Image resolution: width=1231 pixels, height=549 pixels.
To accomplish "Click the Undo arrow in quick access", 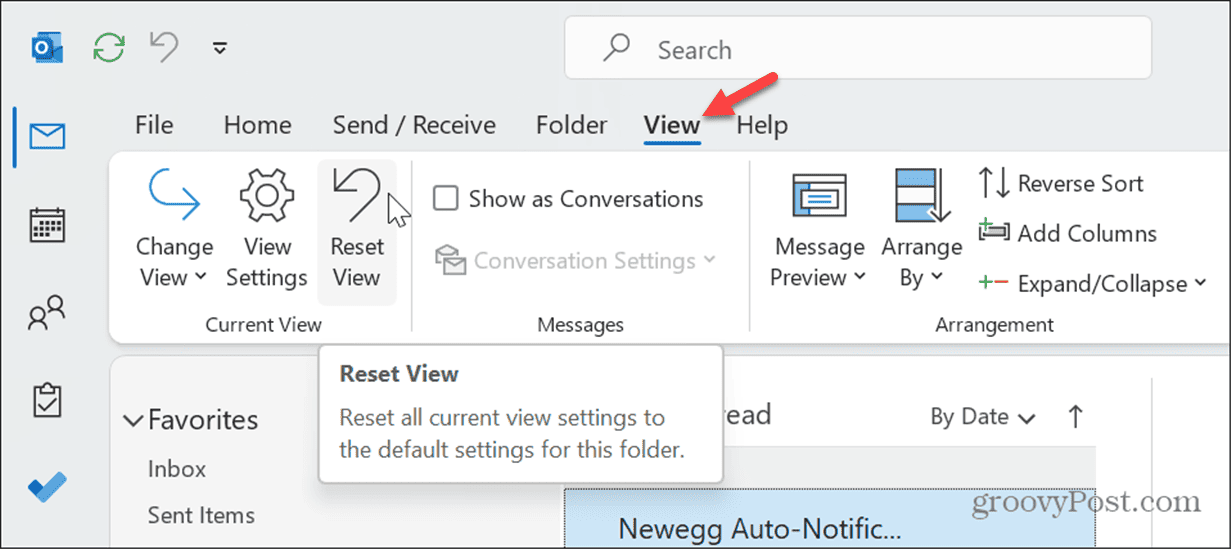I will pos(164,47).
